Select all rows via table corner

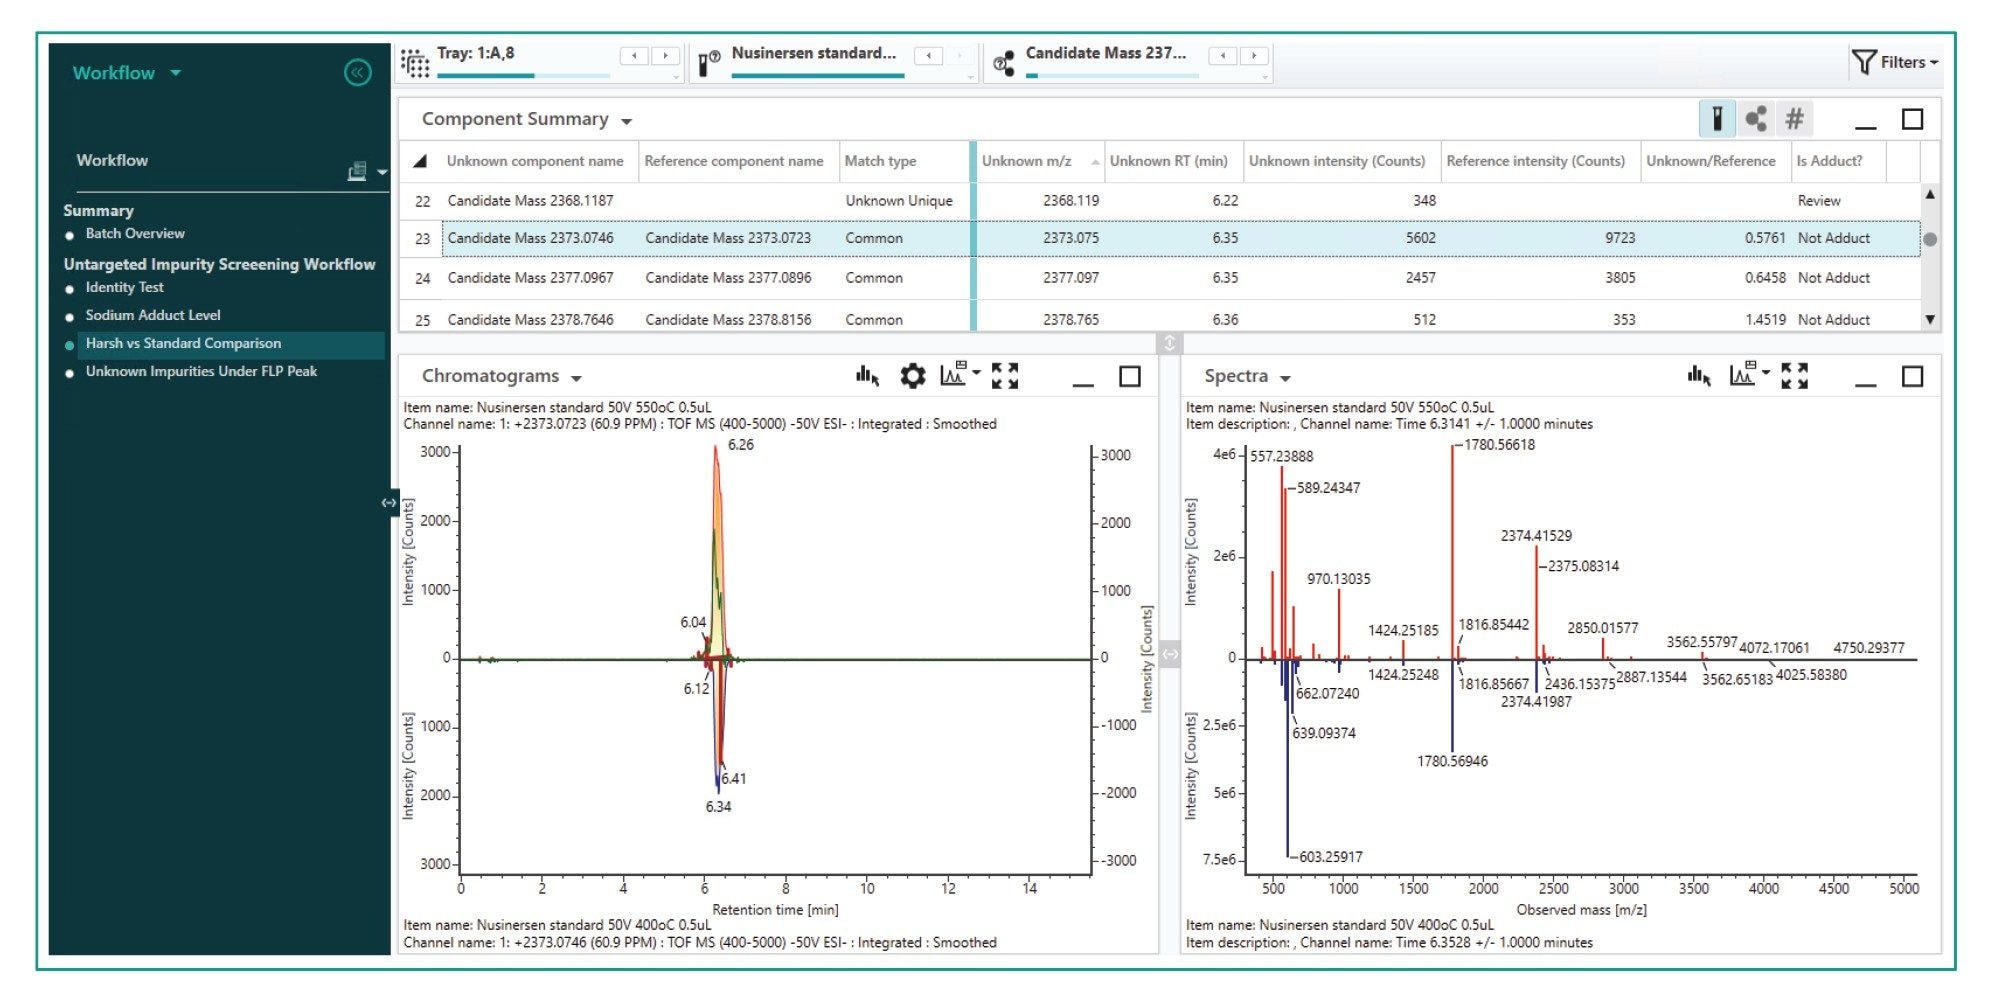[420, 161]
